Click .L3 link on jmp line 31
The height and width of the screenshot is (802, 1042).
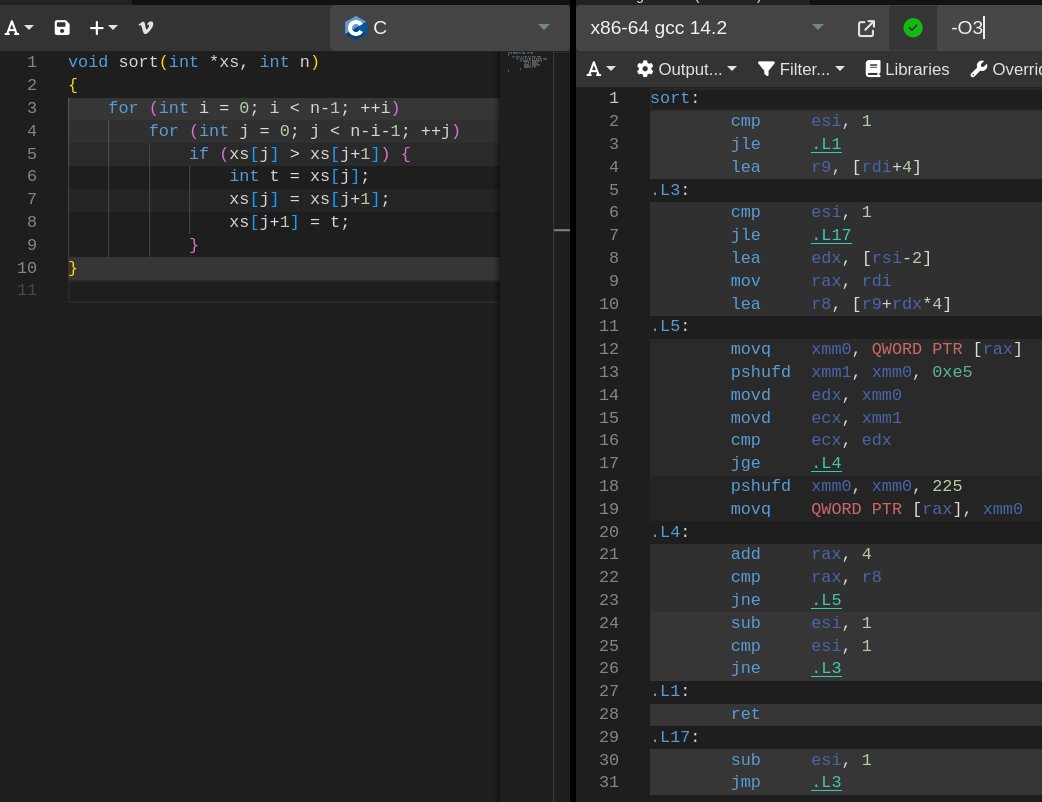point(826,782)
